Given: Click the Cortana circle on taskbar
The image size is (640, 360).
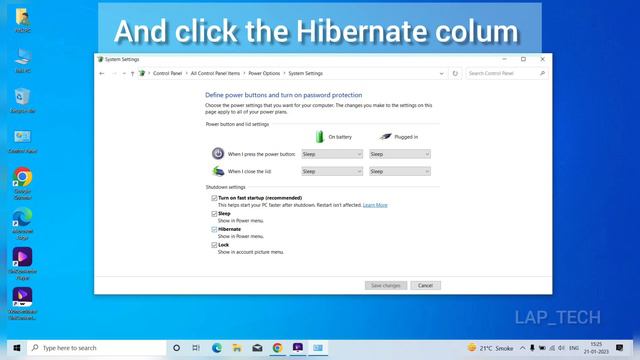Looking at the screenshot, I should pos(176,348).
